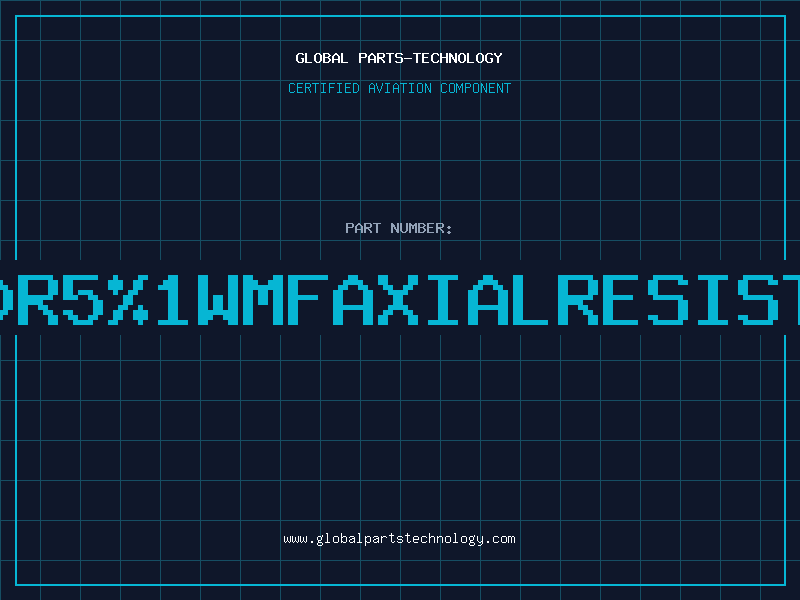Viewport: 800px width, 600px height.
Task: Click the 'GLOBAL PARTS-TECHNOLOGY' heading
Action: (399, 58)
